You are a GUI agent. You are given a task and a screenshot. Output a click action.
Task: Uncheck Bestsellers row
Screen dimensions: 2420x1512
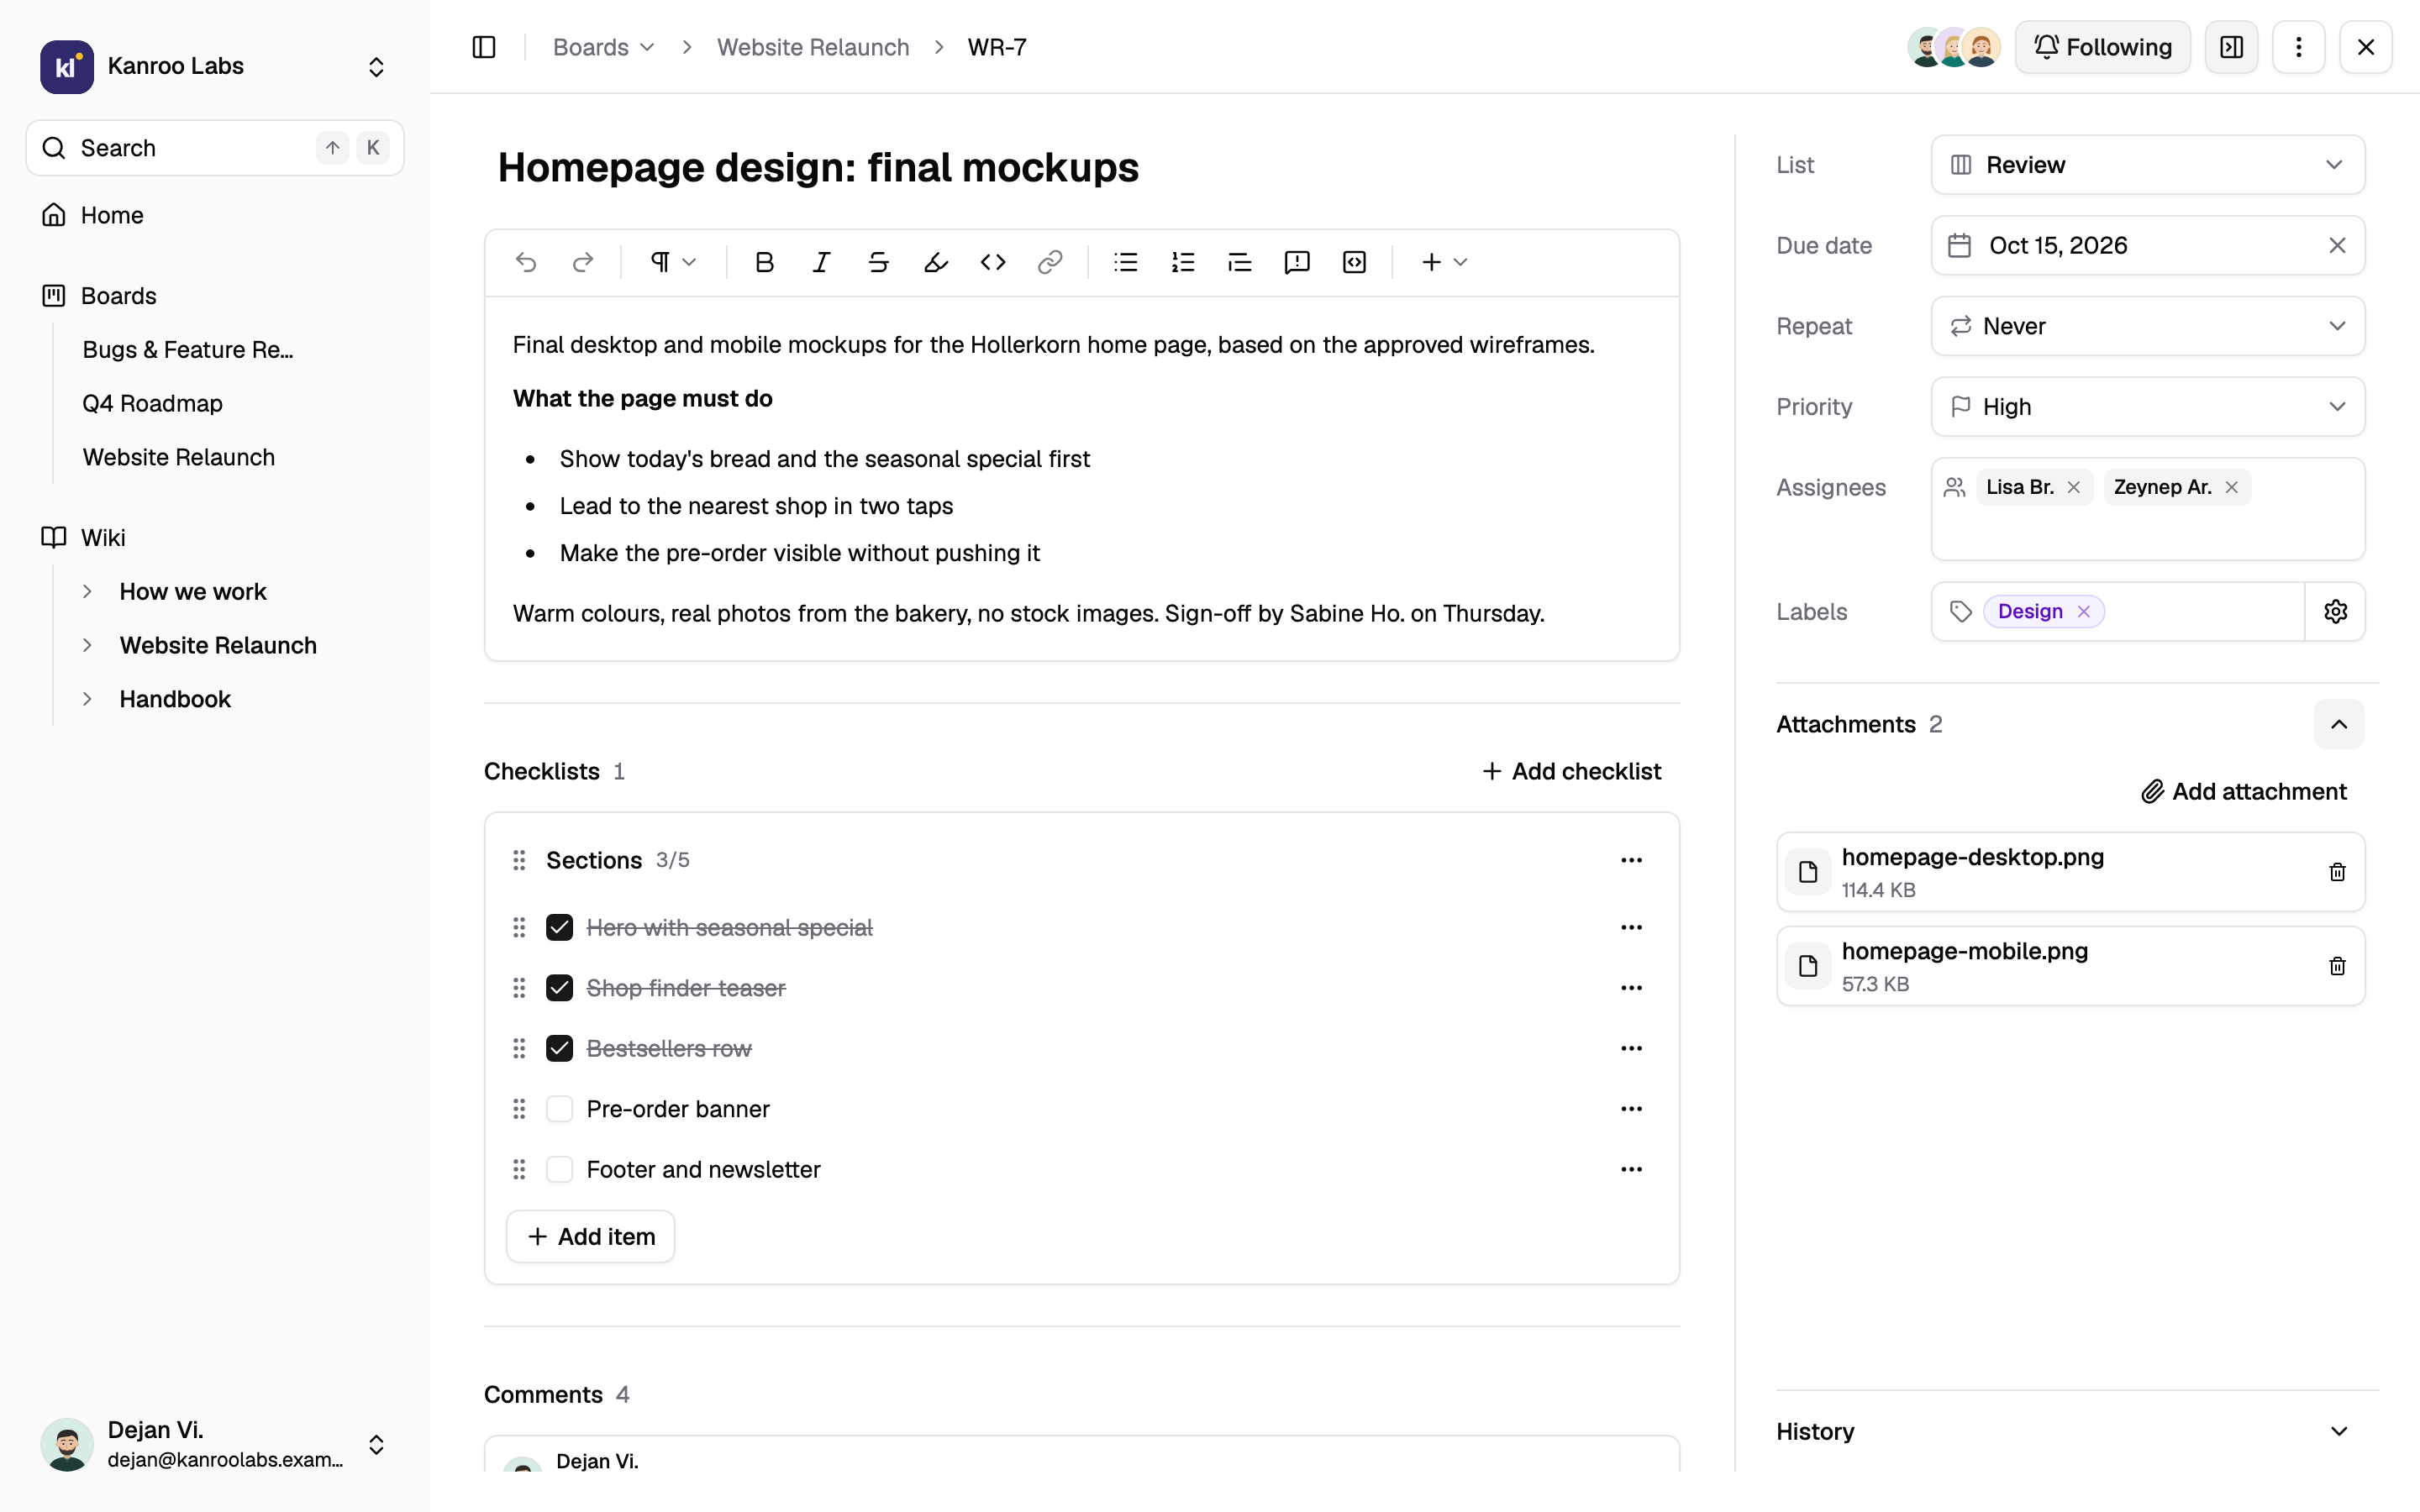[559, 1048]
